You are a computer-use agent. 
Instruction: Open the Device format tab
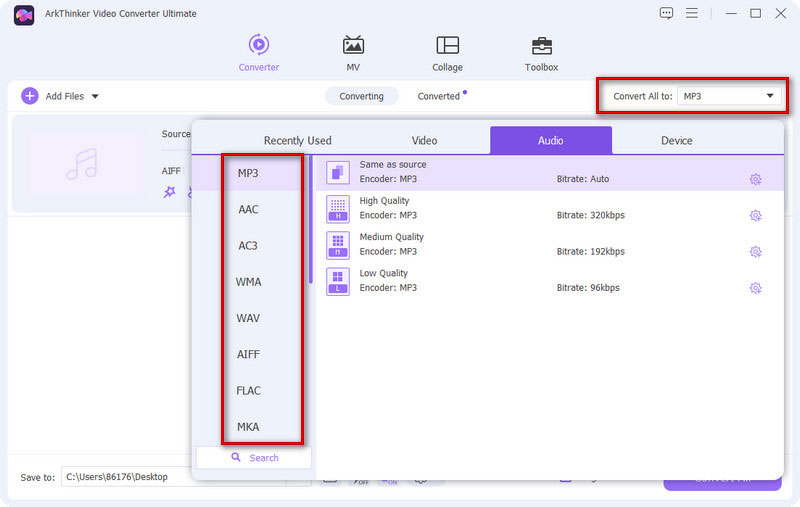[677, 140]
